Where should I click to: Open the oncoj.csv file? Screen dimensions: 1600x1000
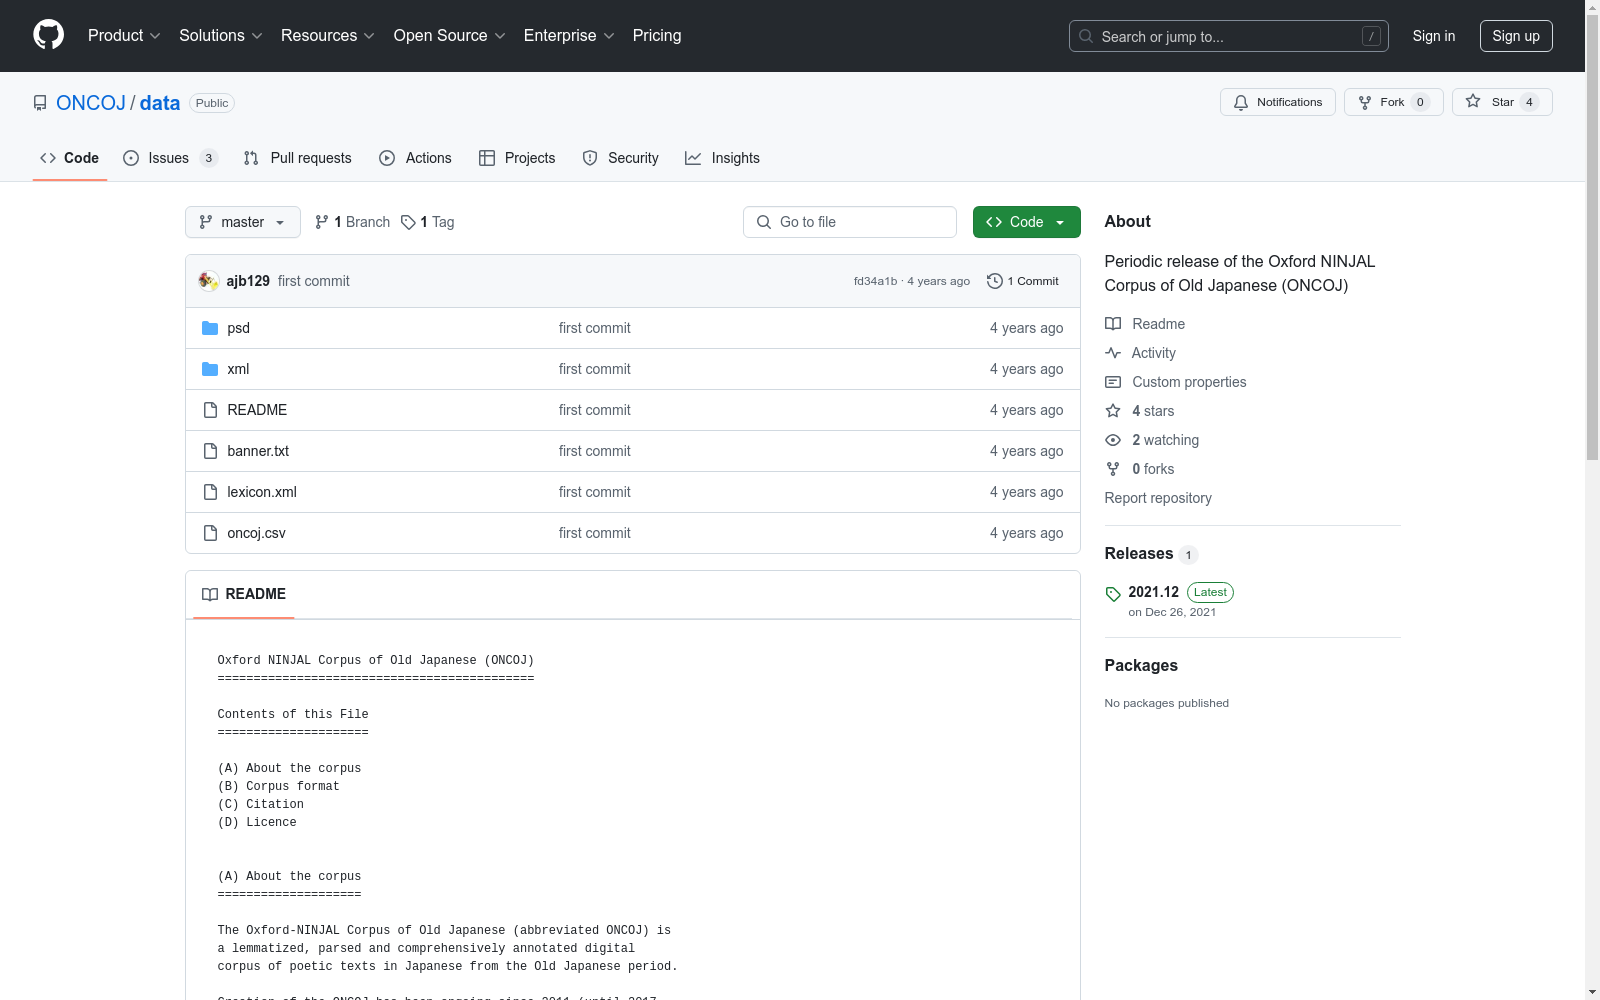pos(256,533)
